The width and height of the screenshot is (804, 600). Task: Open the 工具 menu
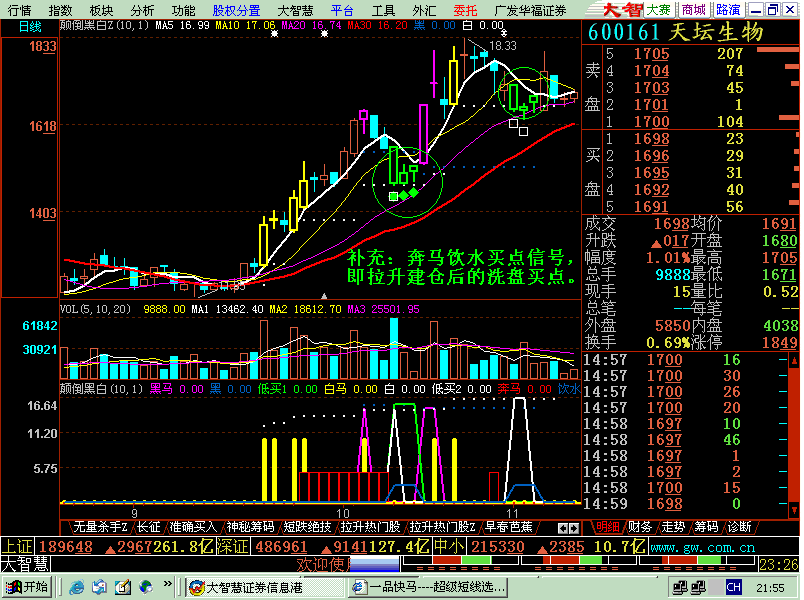click(383, 10)
